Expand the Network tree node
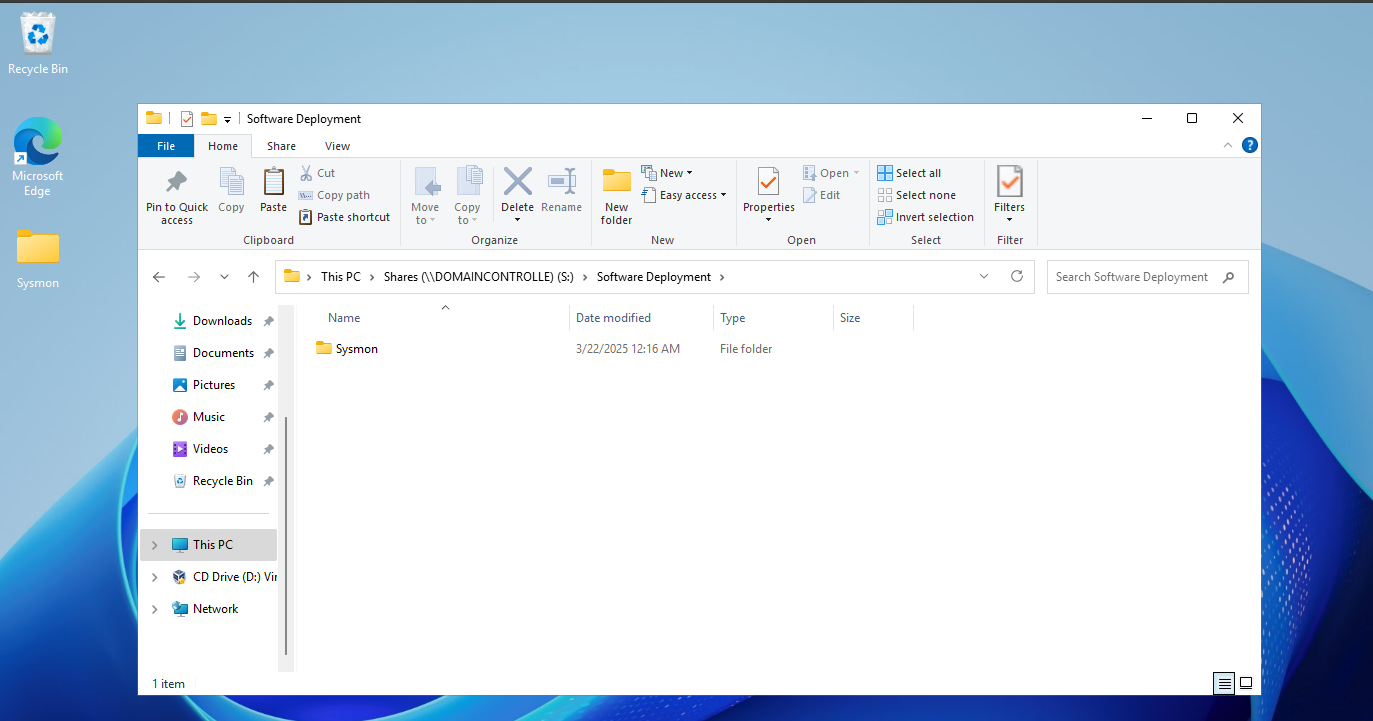 (x=154, y=609)
